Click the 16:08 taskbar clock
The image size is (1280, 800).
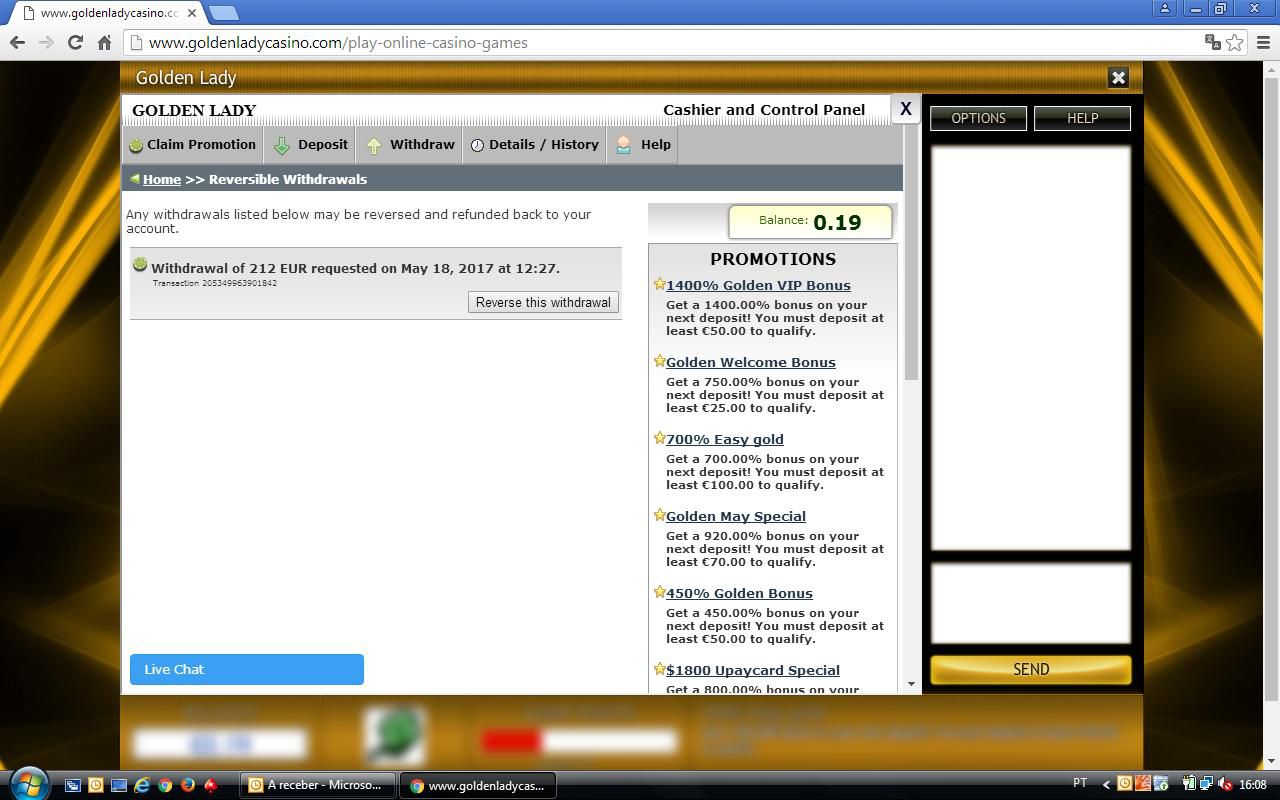tap(1253, 785)
